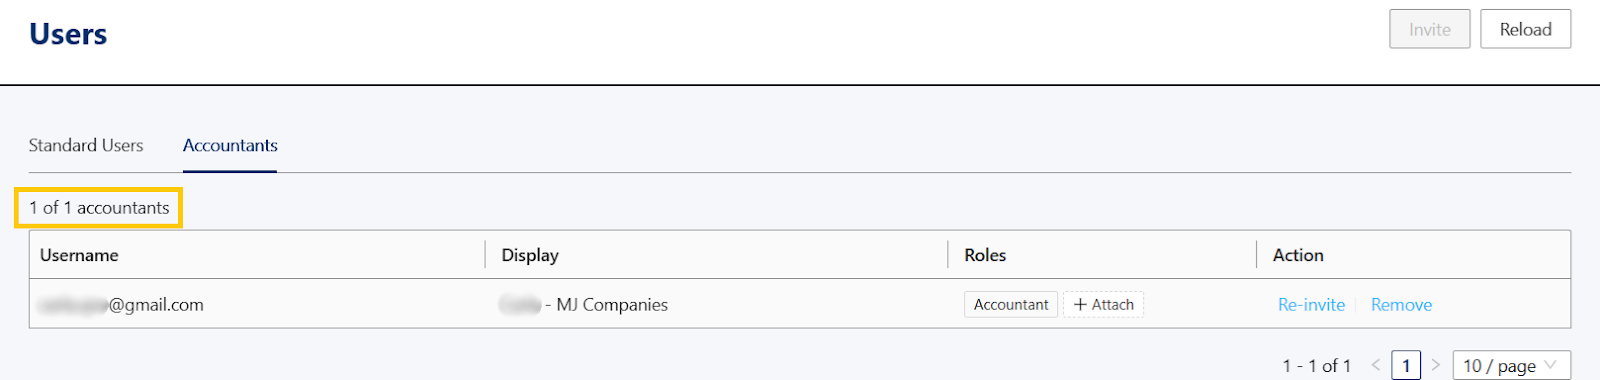Click the Username column header

[x=79, y=255]
